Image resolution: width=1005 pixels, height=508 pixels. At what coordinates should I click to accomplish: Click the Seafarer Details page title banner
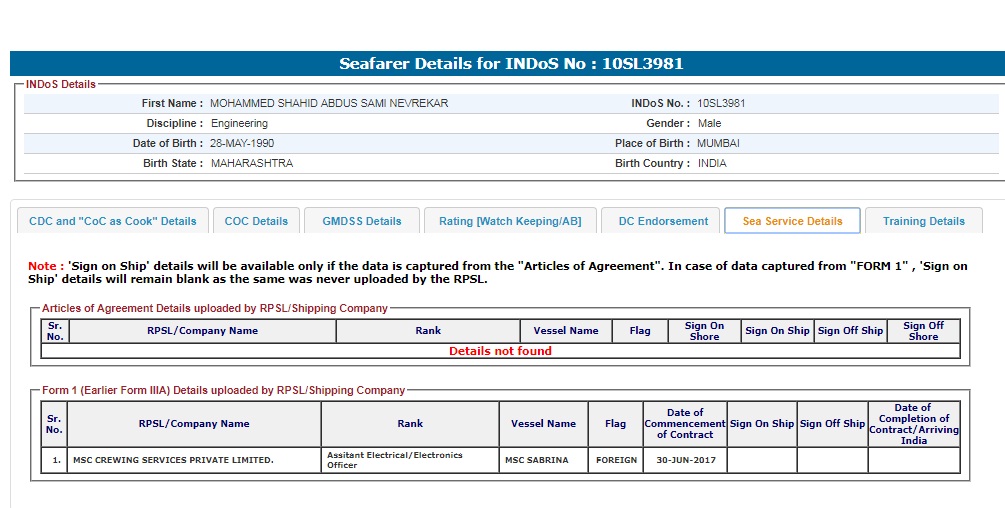pos(510,64)
